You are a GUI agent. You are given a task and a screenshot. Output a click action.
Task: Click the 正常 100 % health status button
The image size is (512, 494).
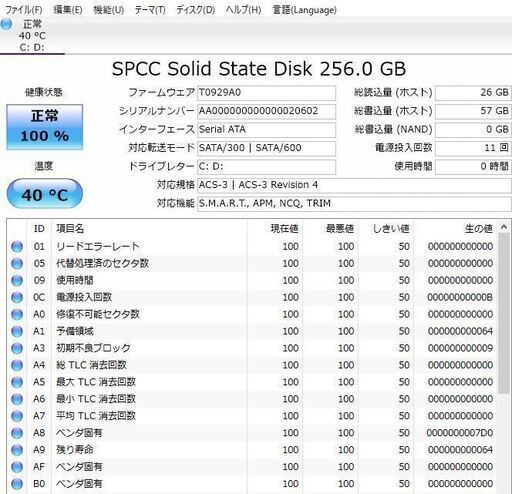[45, 127]
